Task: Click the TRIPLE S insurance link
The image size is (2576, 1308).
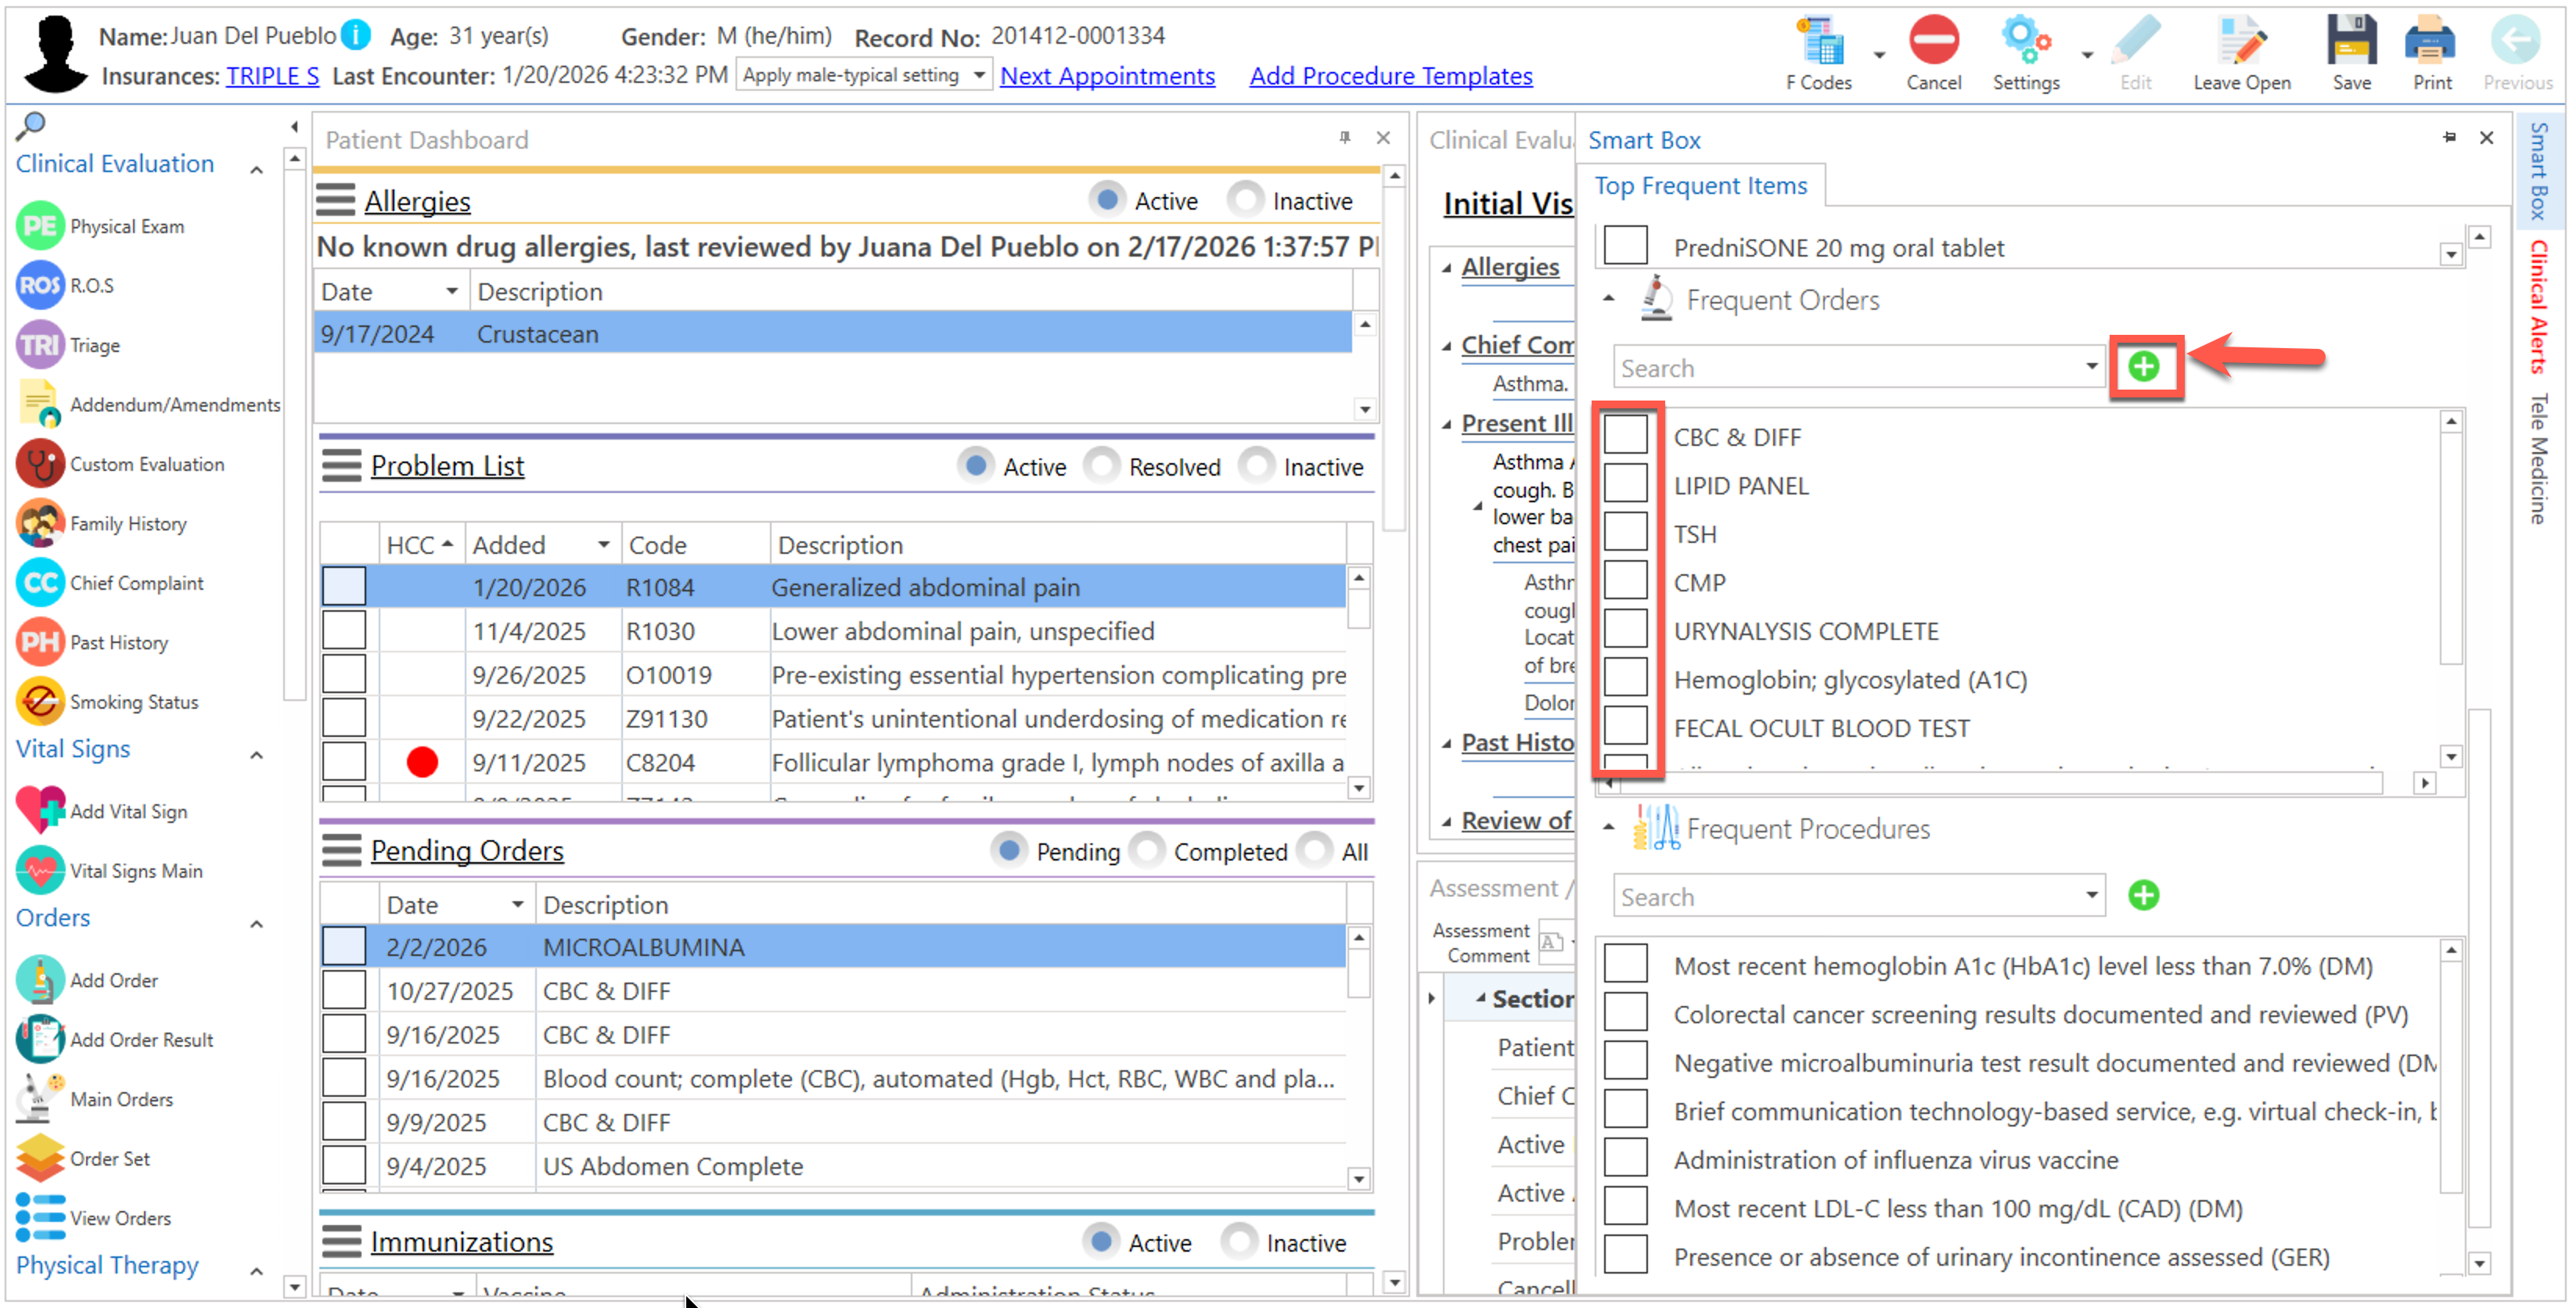Action: point(272,76)
